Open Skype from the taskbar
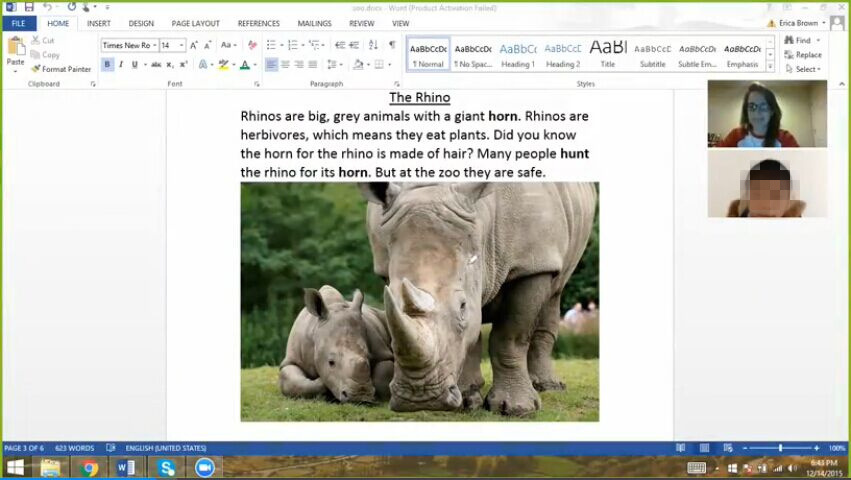Image resolution: width=851 pixels, height=480 pixels. click(166, 467)
